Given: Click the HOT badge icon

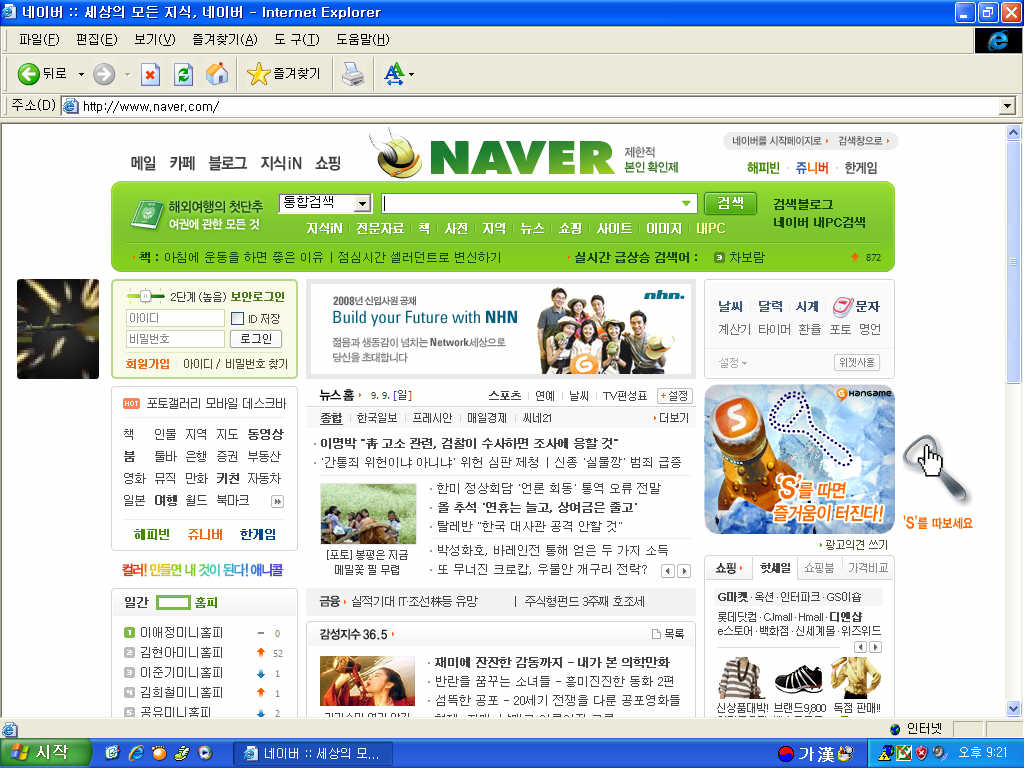Looking at the screenshot, I should coord(131,404).
